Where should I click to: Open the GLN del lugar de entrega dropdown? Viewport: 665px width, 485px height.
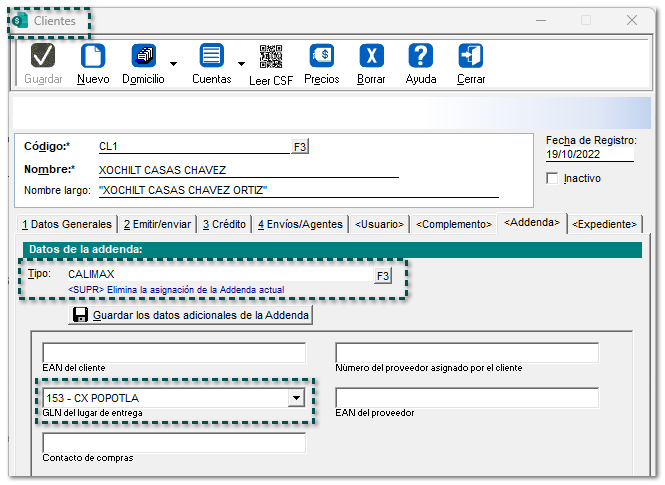point(295,398)
